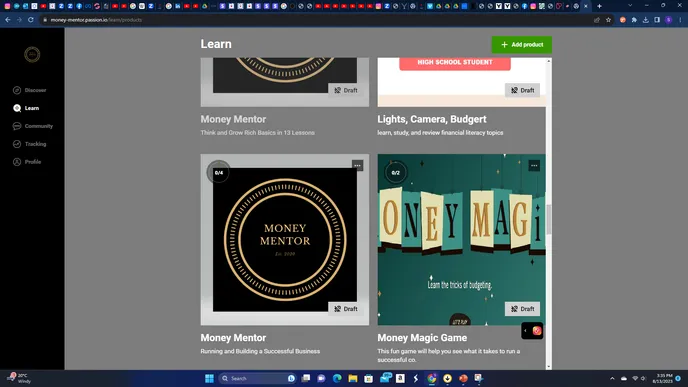
Task: Click the share page icon in address bar
Action: click(x=597, y=20)
